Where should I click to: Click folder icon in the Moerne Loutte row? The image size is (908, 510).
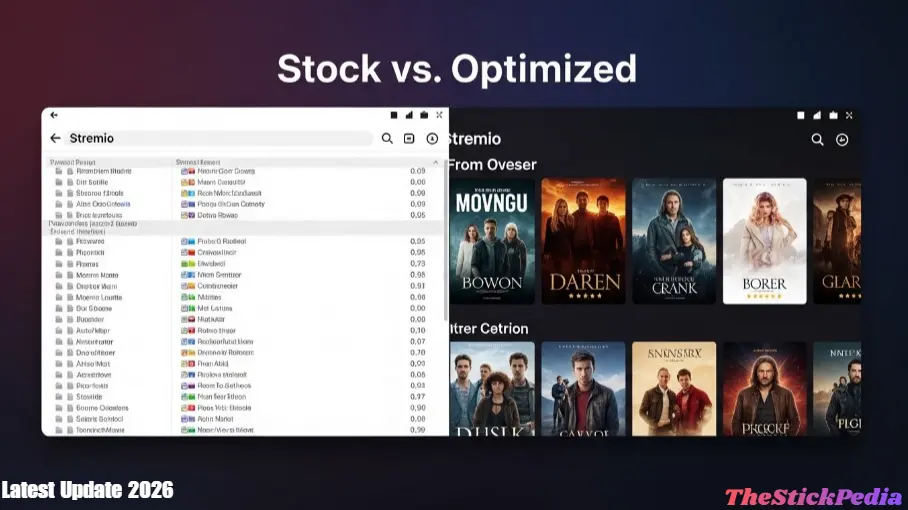58,298
